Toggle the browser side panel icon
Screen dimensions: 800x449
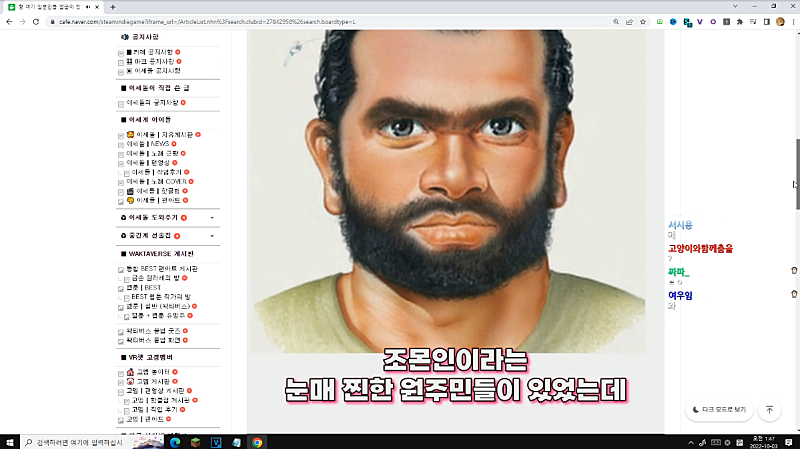(766, 22)
